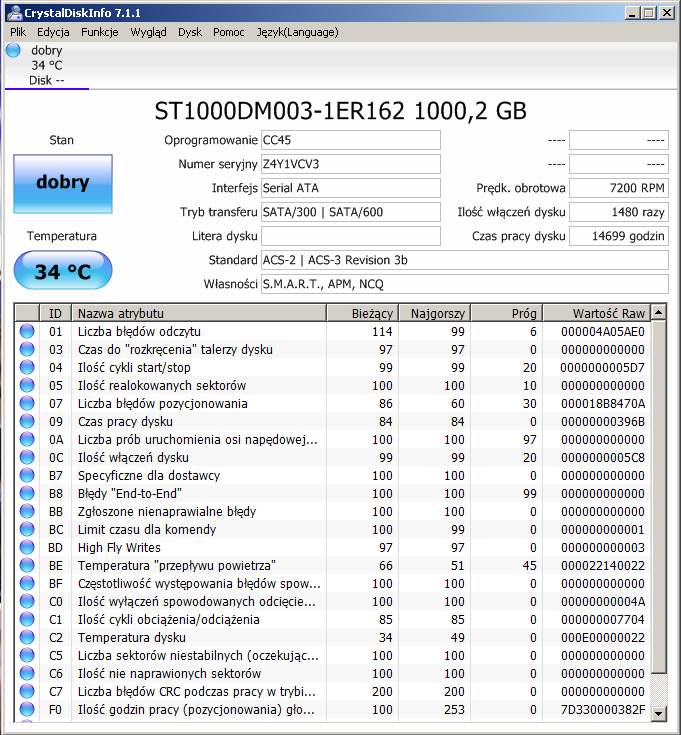Viewport: 681px width, 735px height.
Task: Click status orb for Ilość cykli obciążenia/odciążenia
Action: pyautogui.click(x=27, y=619)
